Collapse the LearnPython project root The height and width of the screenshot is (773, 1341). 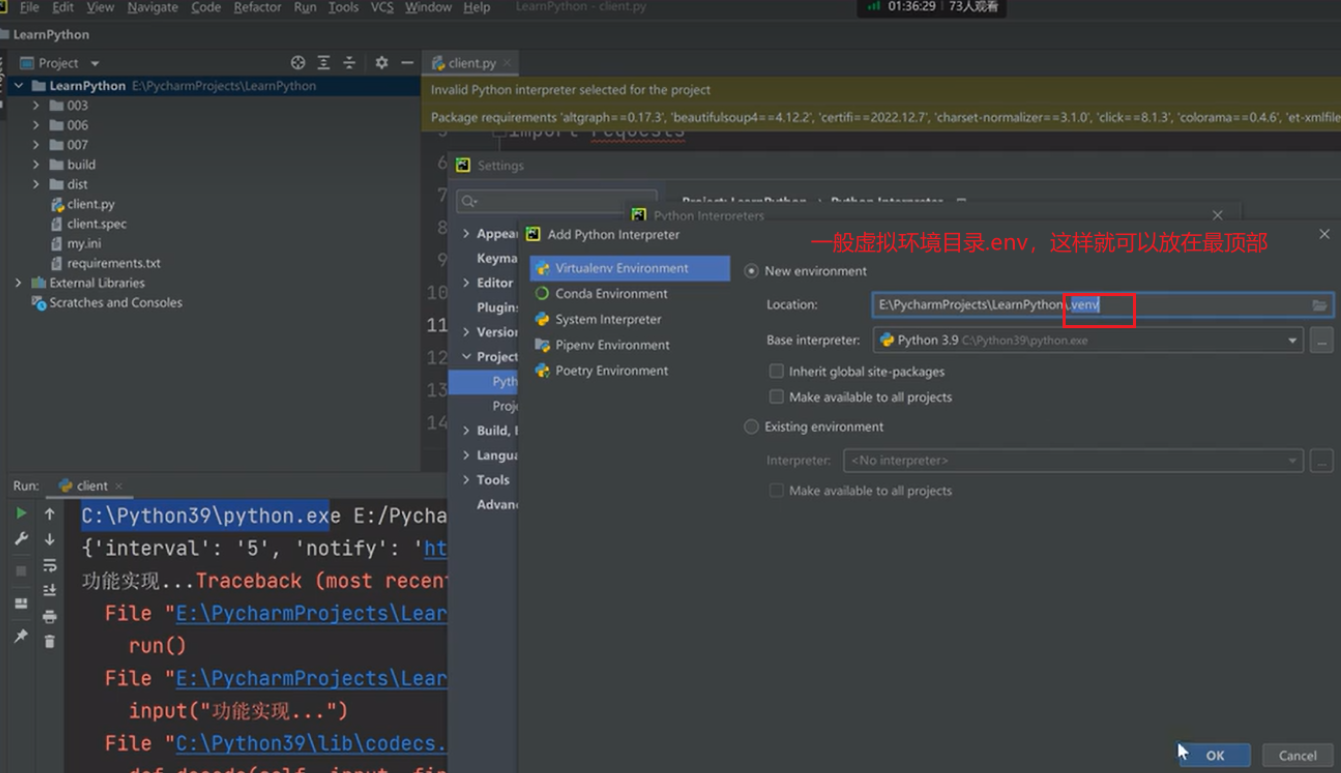tap(18, 86)
